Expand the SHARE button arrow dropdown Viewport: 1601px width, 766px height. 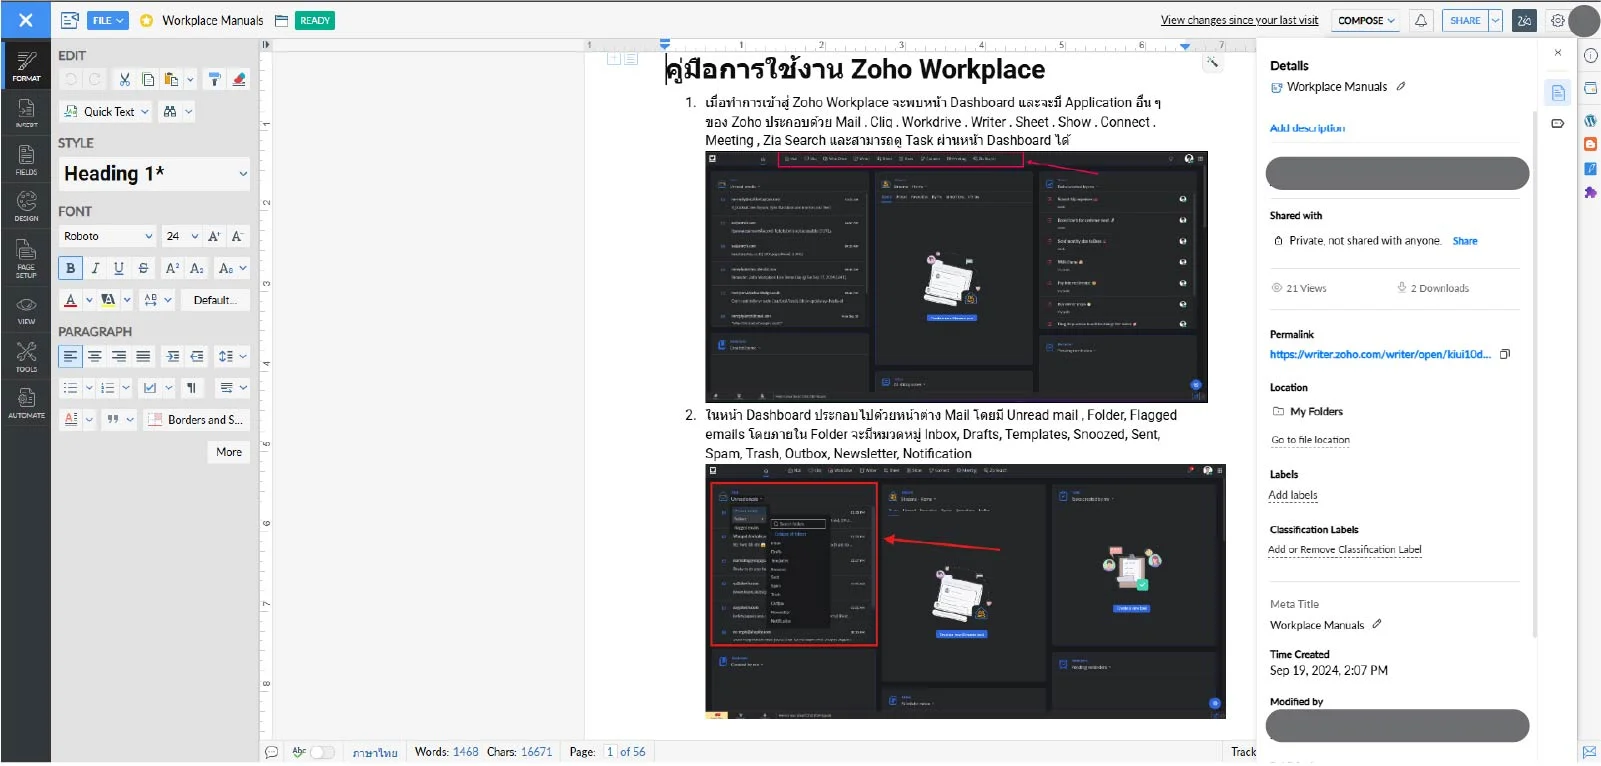pyautogui.click(x=1496, y=20)
